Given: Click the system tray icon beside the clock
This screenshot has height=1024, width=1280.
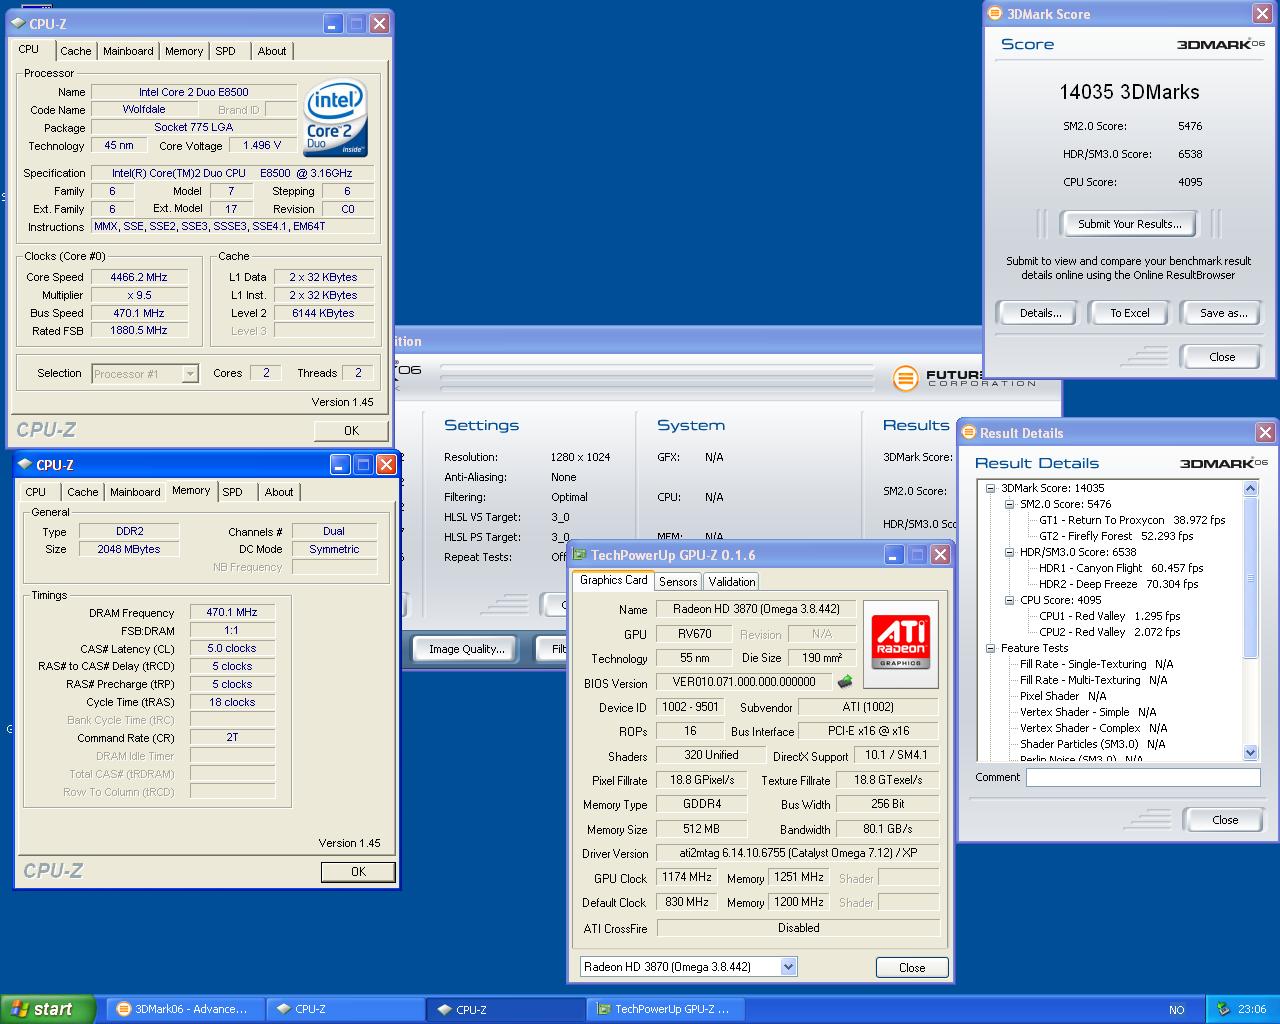Looking at the screenshot, I should pos(1221,1009).
